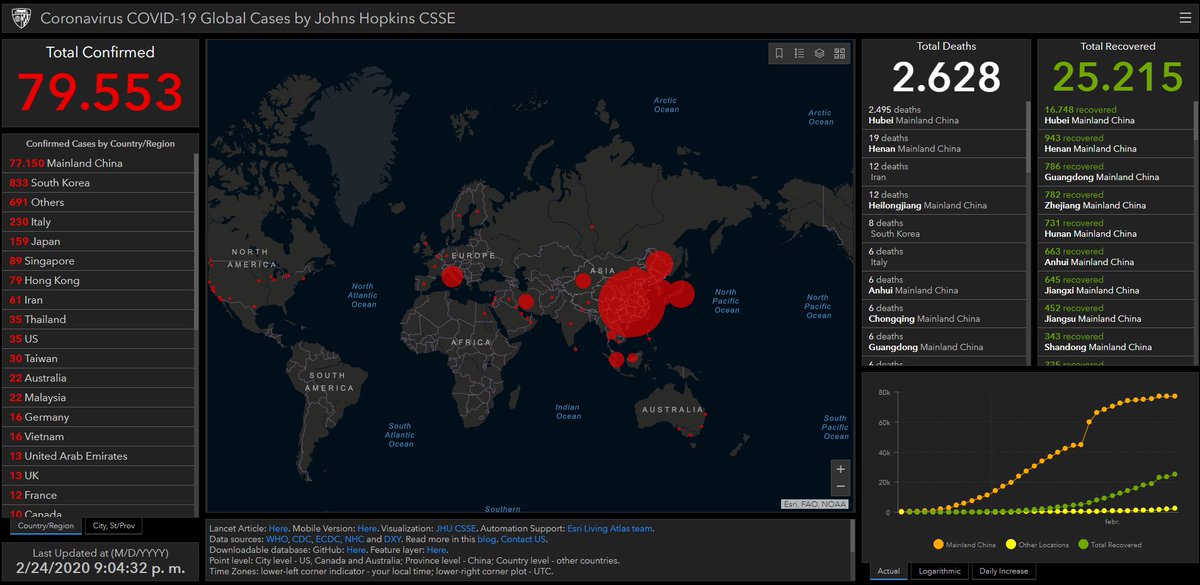Select Malaysia in country list
1200x585 pixels.
tap(99, 397)
